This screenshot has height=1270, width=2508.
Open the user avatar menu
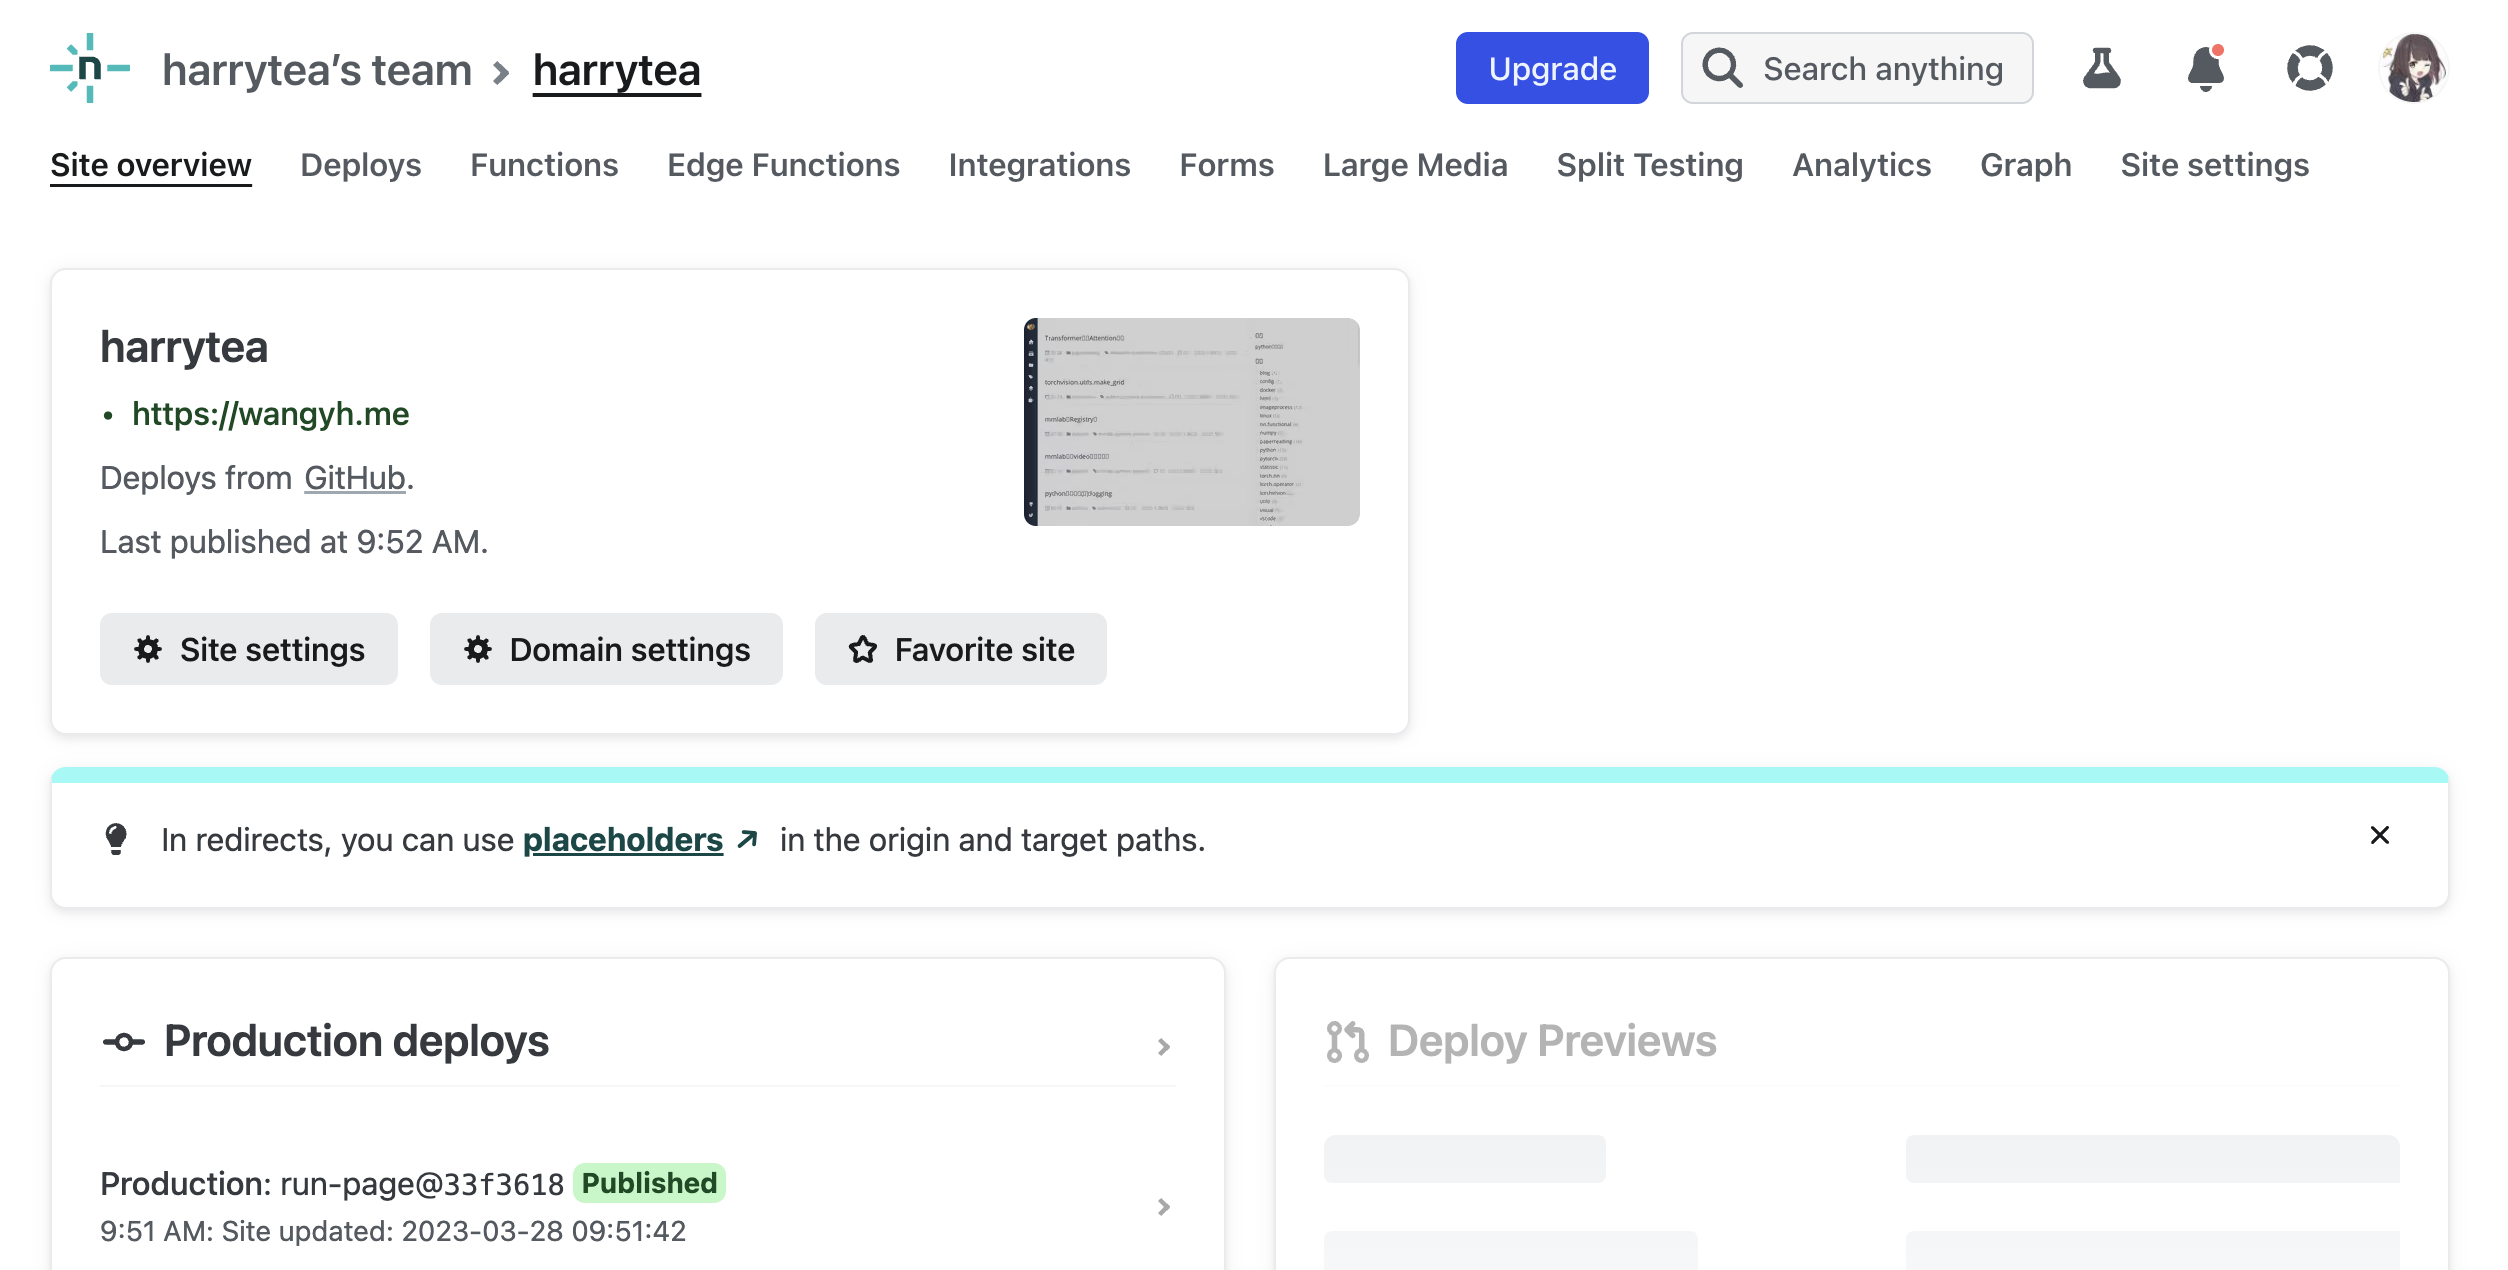coord(2413,68)
